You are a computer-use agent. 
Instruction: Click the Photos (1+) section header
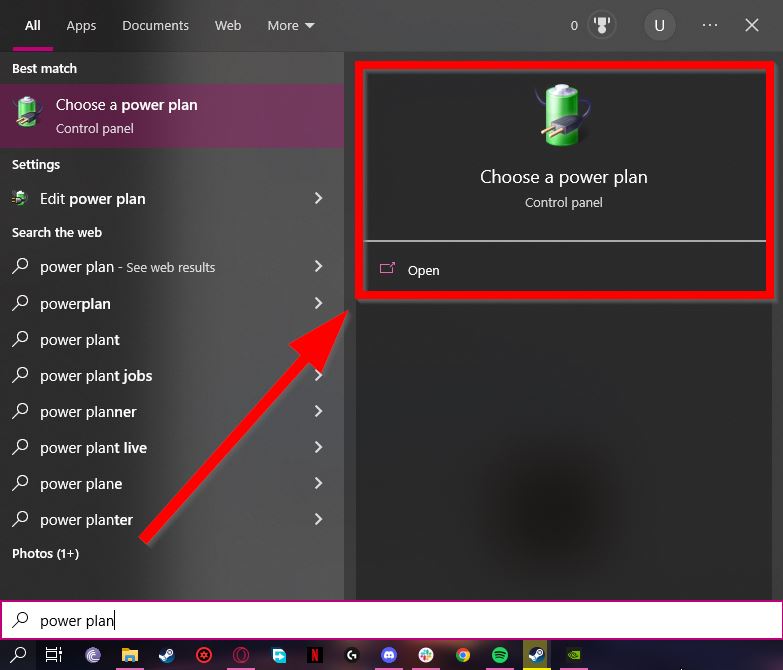[x=45, y=553]
